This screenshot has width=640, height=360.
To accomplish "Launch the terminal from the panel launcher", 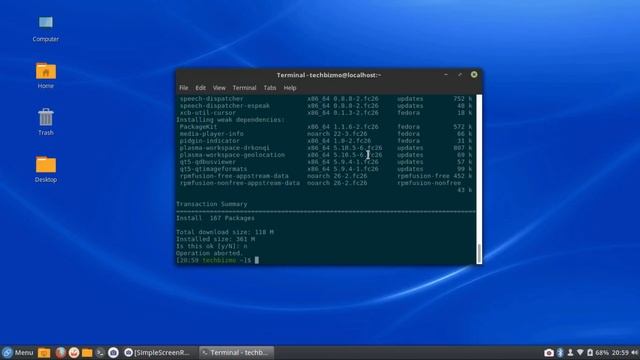I will (100, 353).
